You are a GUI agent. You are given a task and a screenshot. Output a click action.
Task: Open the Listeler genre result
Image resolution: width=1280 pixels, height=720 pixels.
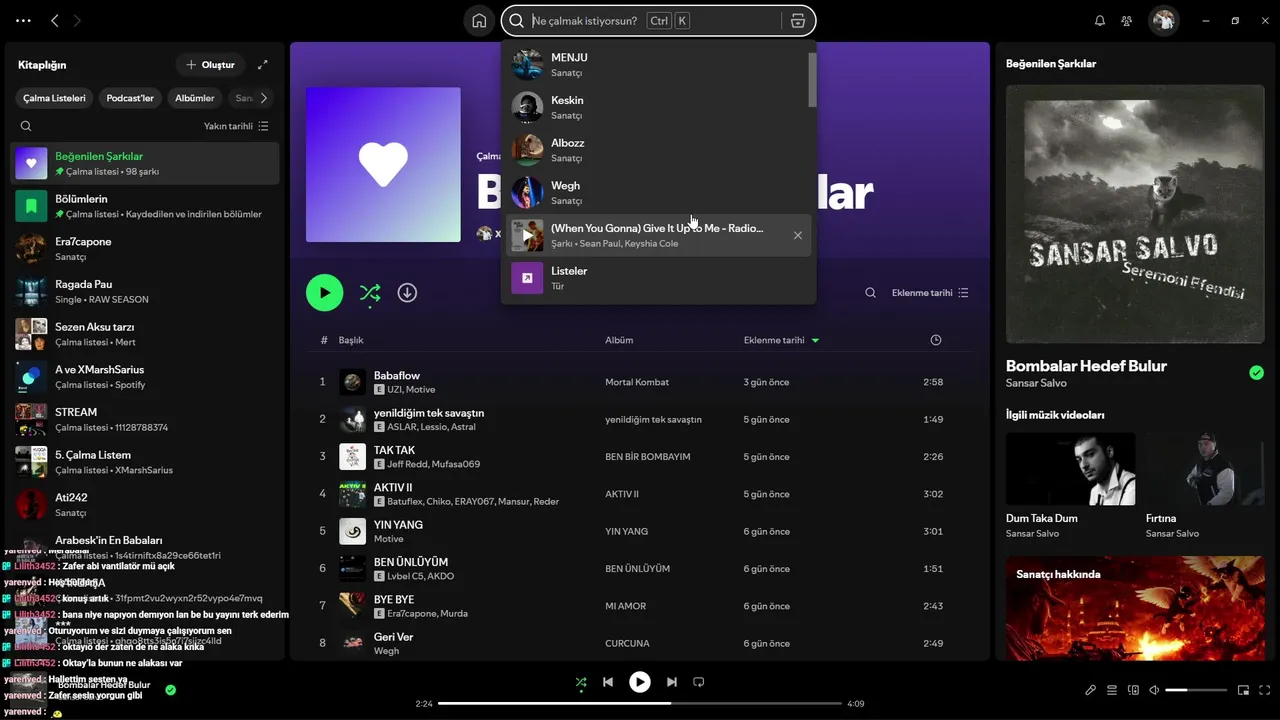[x=658, y=278]
